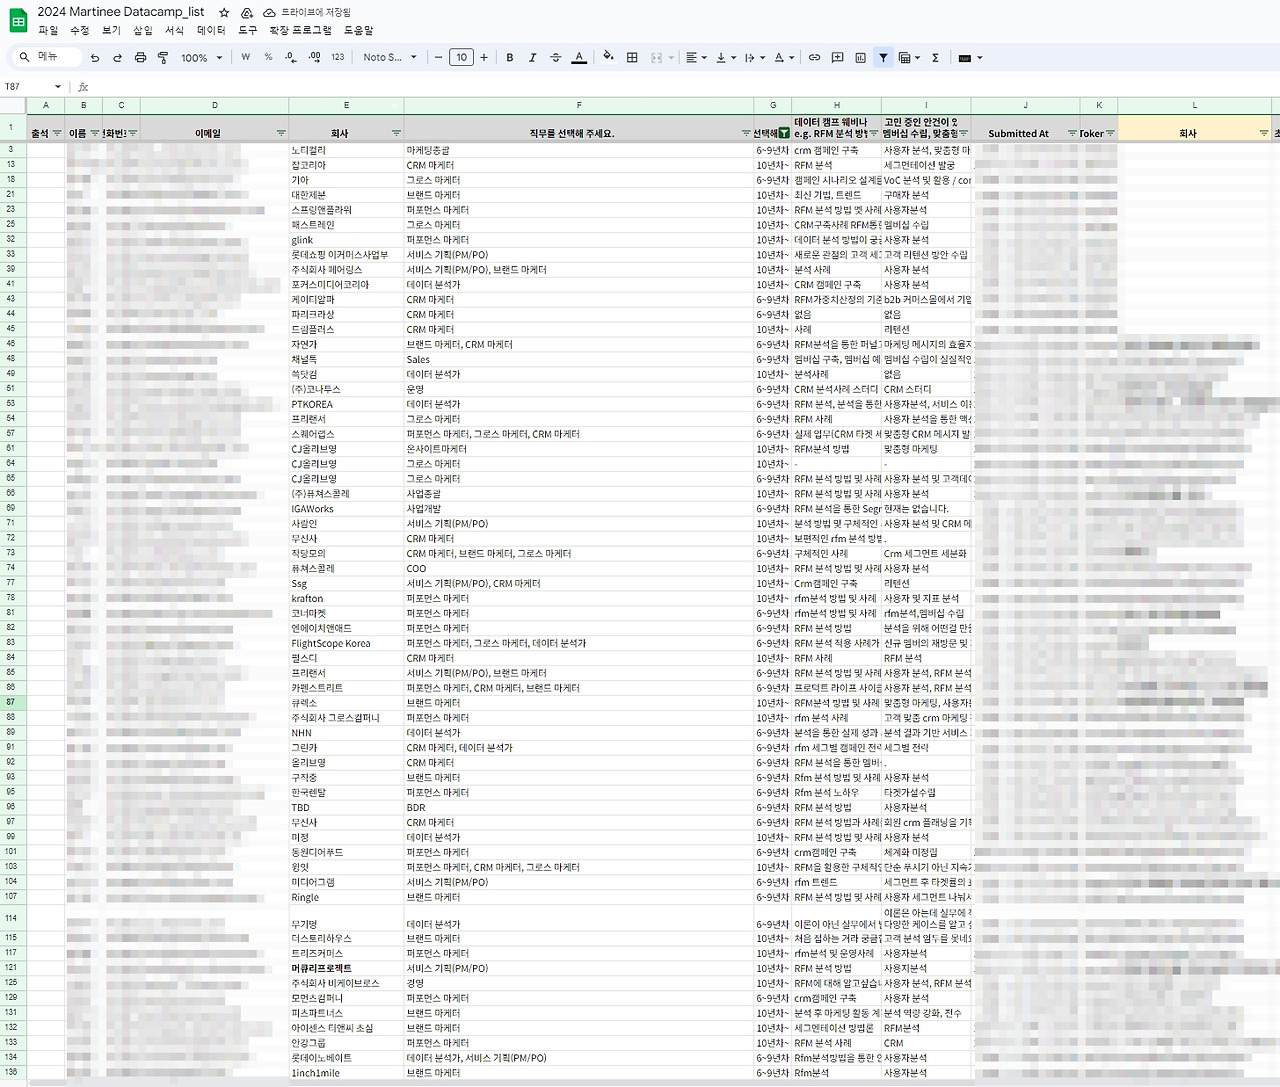Click the Insert chart icon
This screenshot has width=1280, height=1087.
pyautogui.click(x=860, y=58)
